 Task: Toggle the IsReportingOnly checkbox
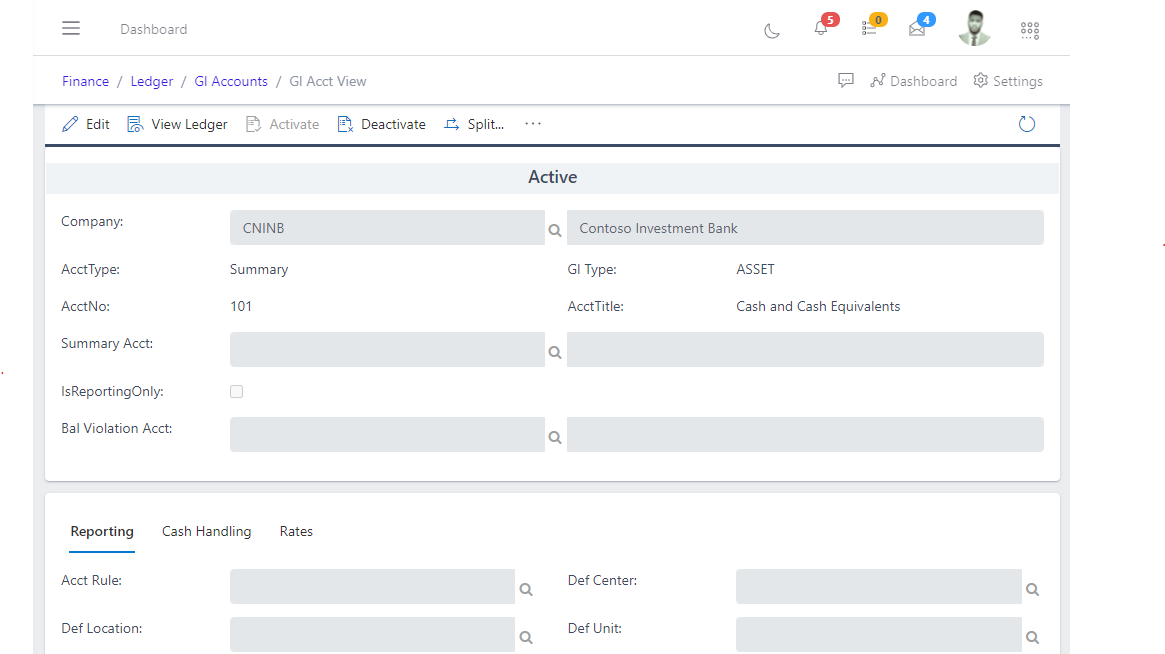236,391
